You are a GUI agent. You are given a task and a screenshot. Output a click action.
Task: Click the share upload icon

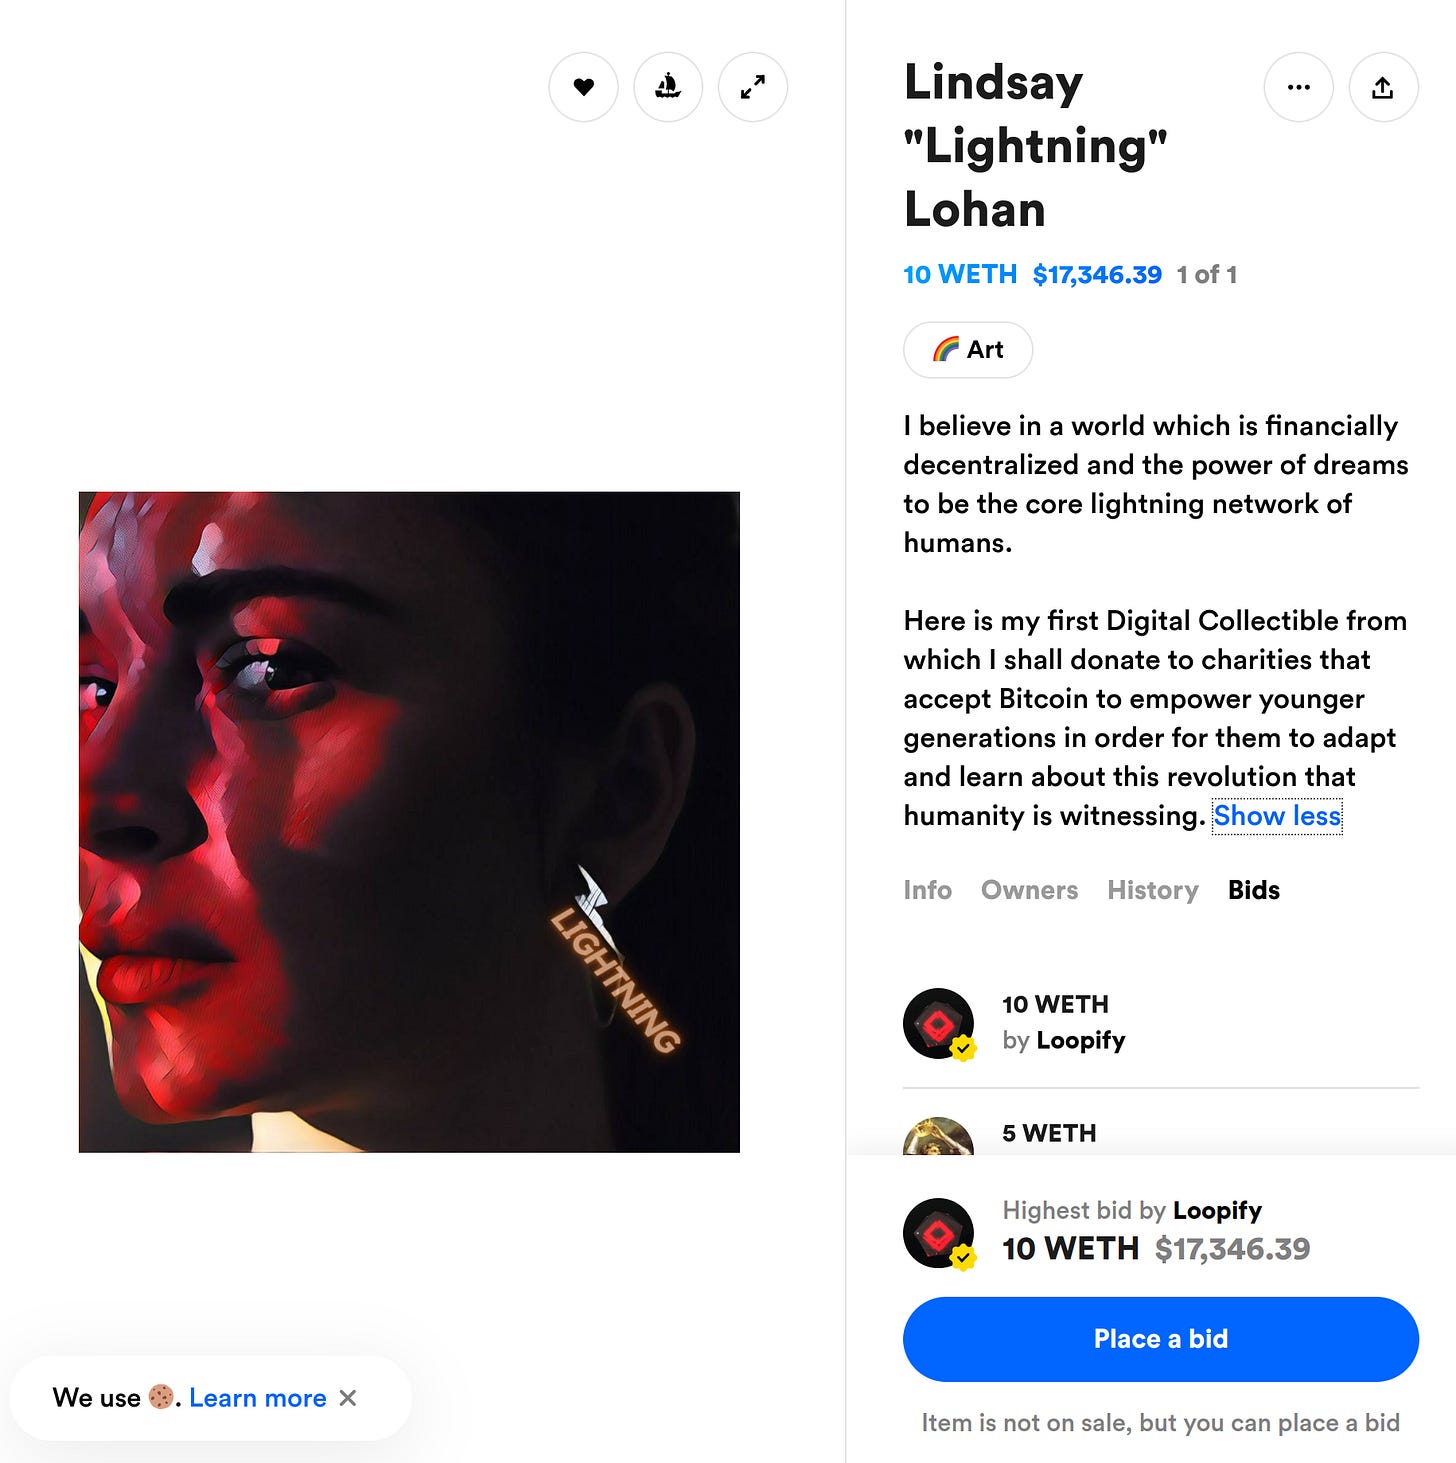1384,87
